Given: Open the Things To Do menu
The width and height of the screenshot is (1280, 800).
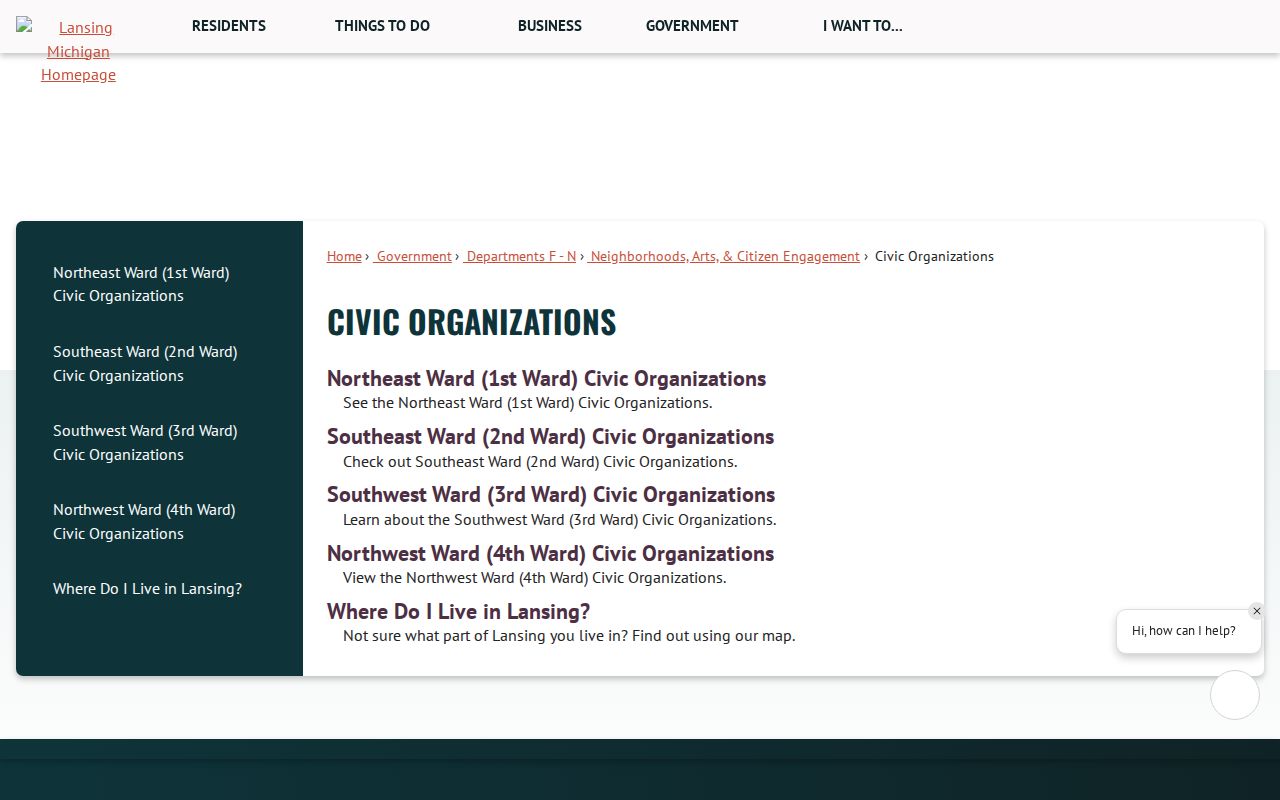Looking at the screenshot, I should pos(382,26).
